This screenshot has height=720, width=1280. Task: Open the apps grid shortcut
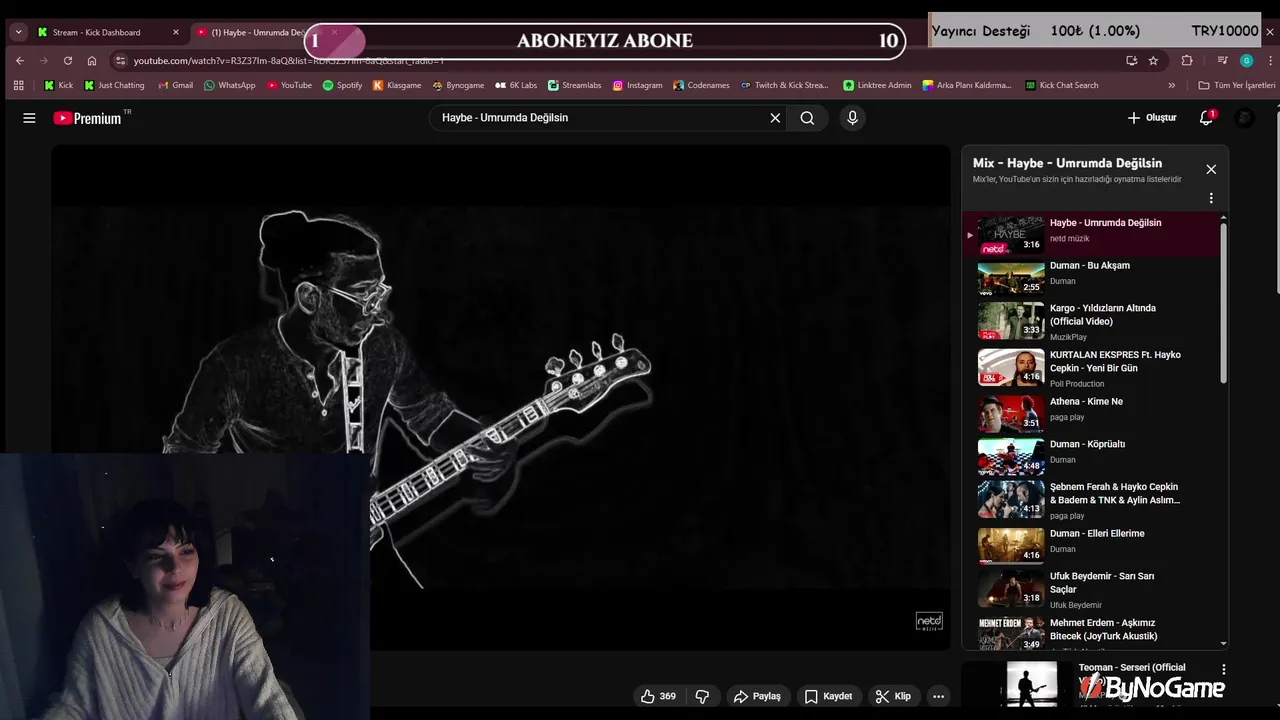pyautogui.click(x=18, y=85)
